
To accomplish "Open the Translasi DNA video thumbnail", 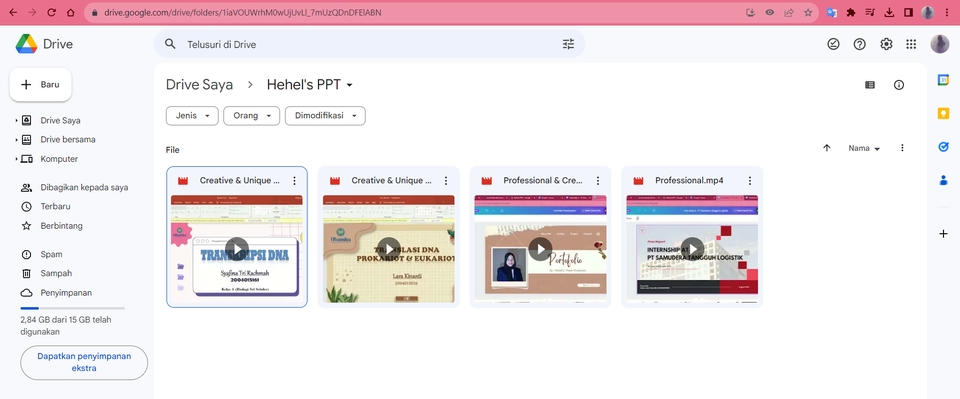I will (389, 248).
